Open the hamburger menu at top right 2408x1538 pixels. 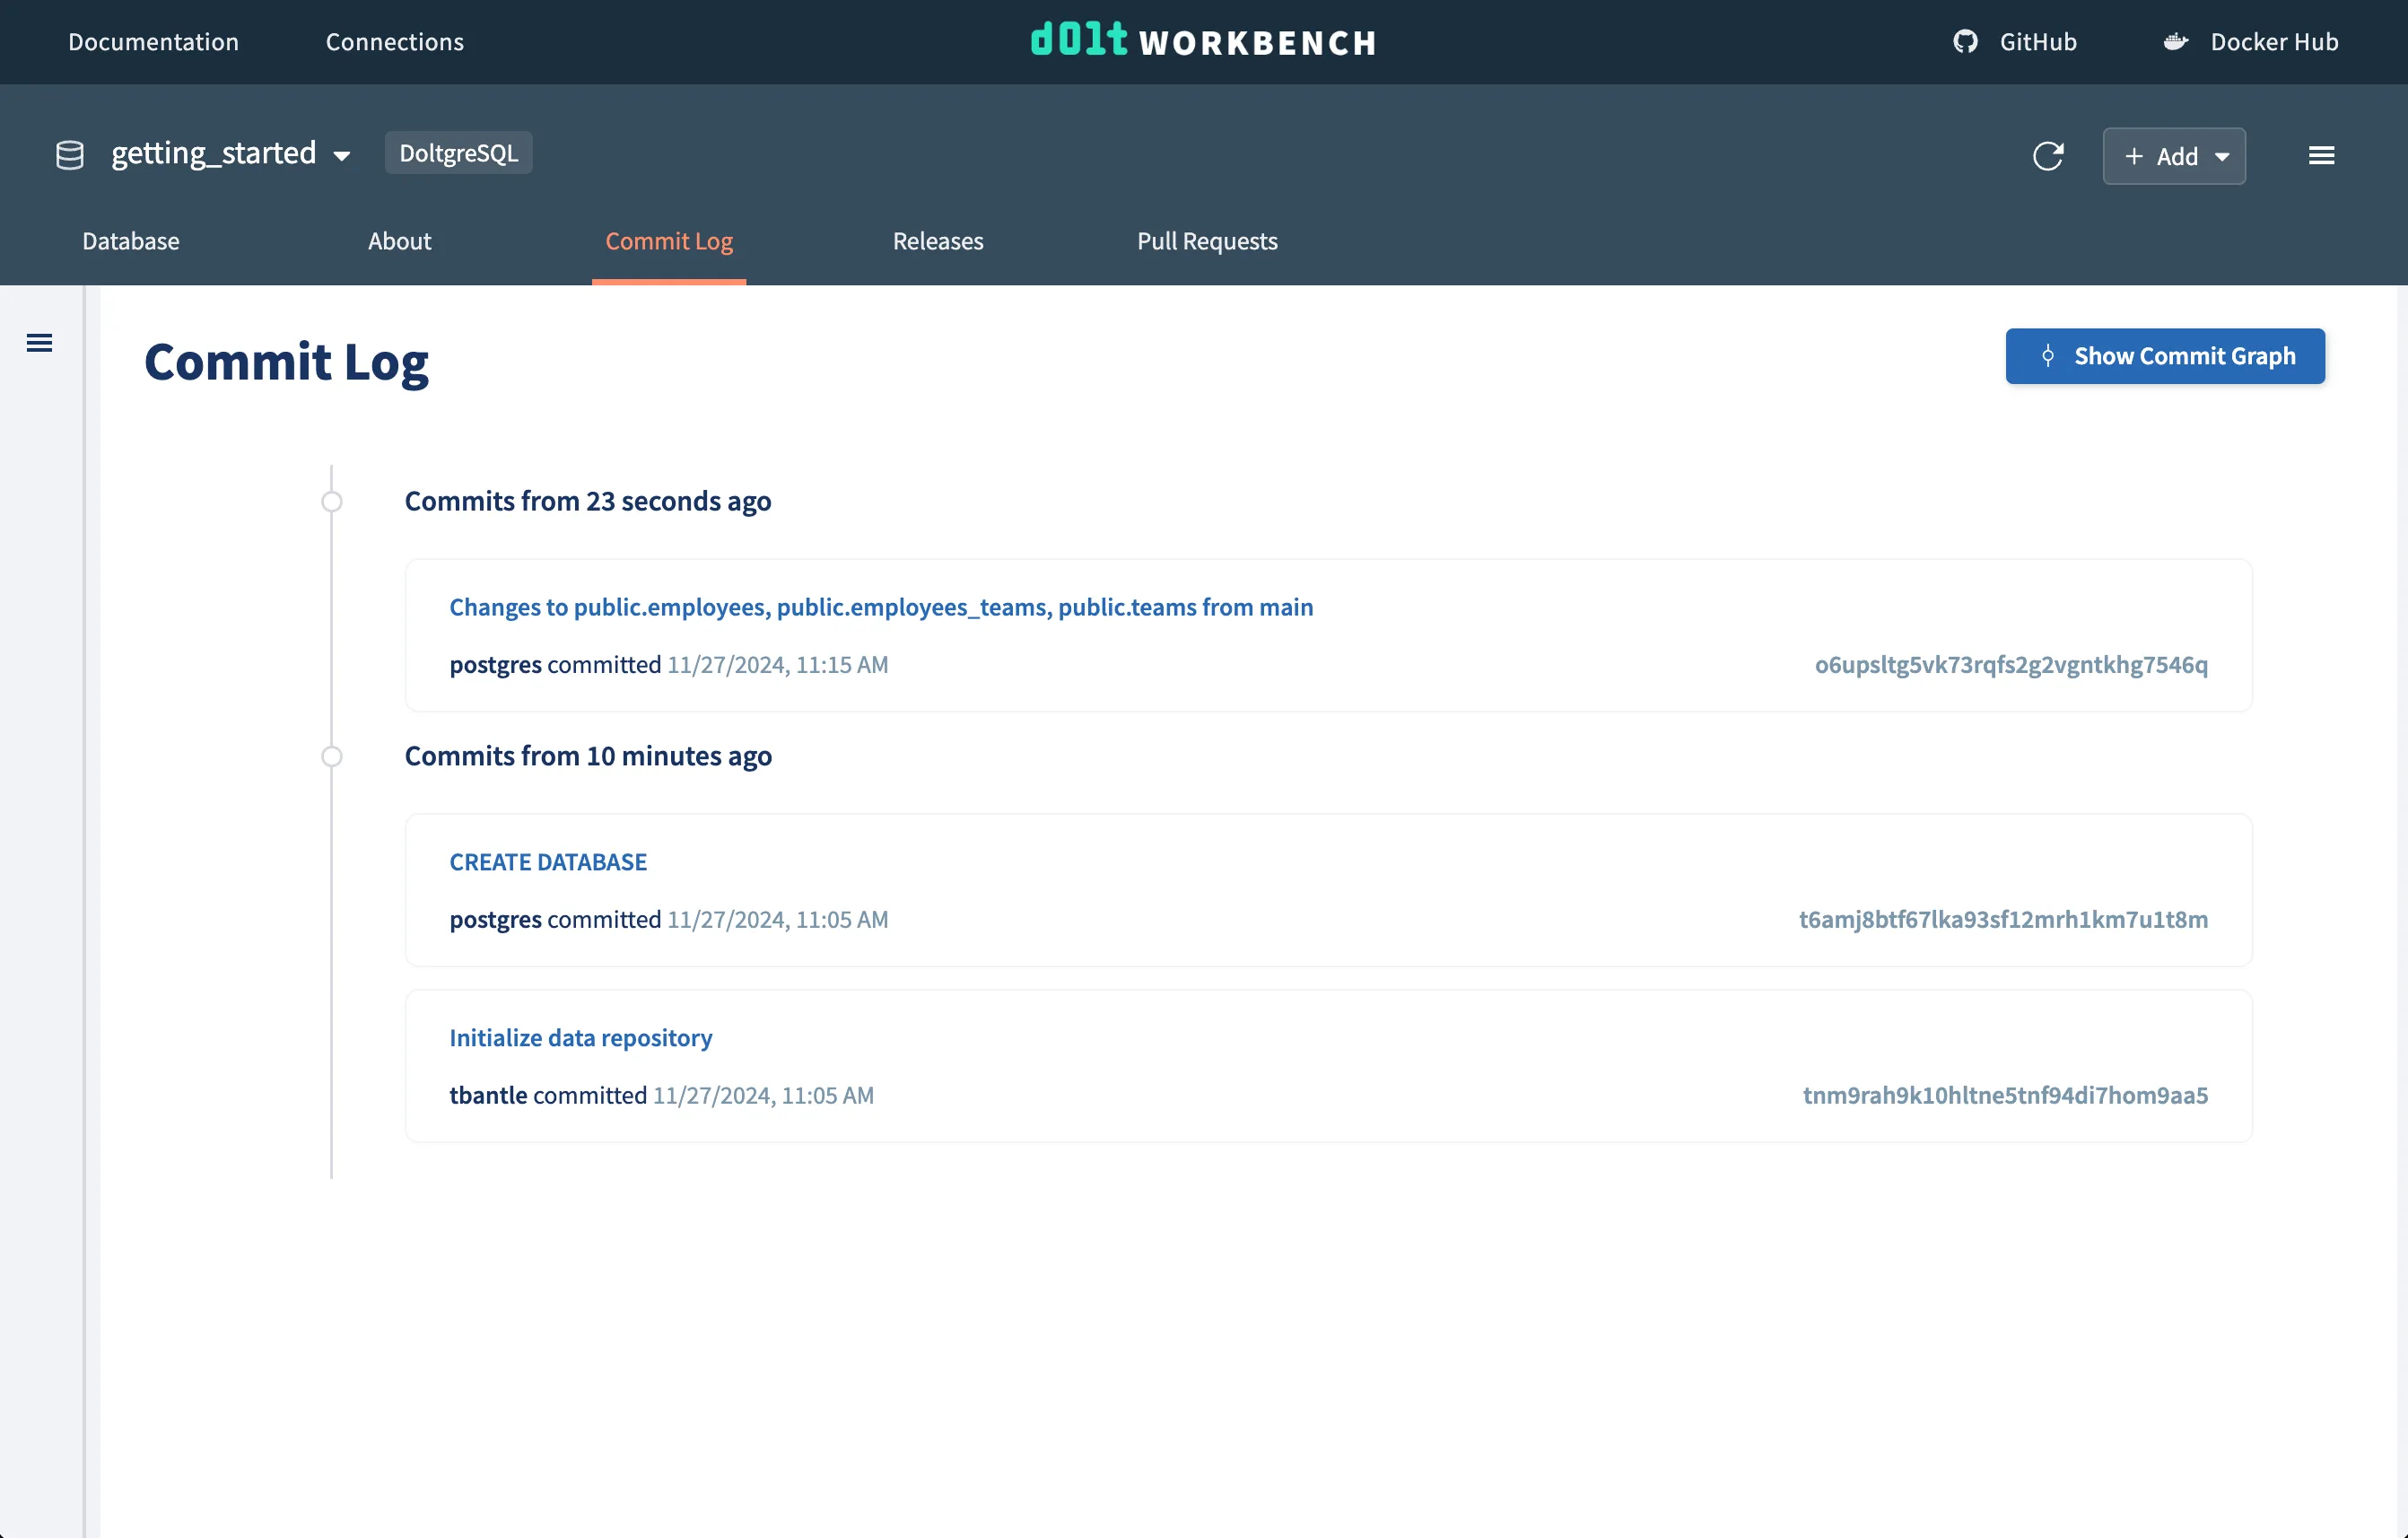[x=2321, y=156]
